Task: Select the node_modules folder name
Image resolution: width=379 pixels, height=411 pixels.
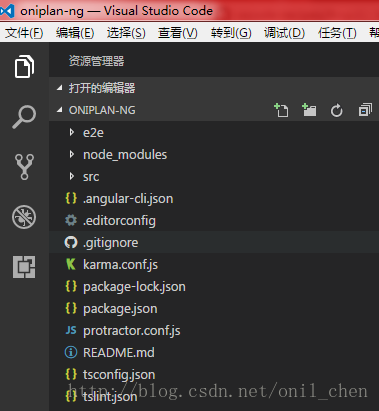Action: point(125,155)
